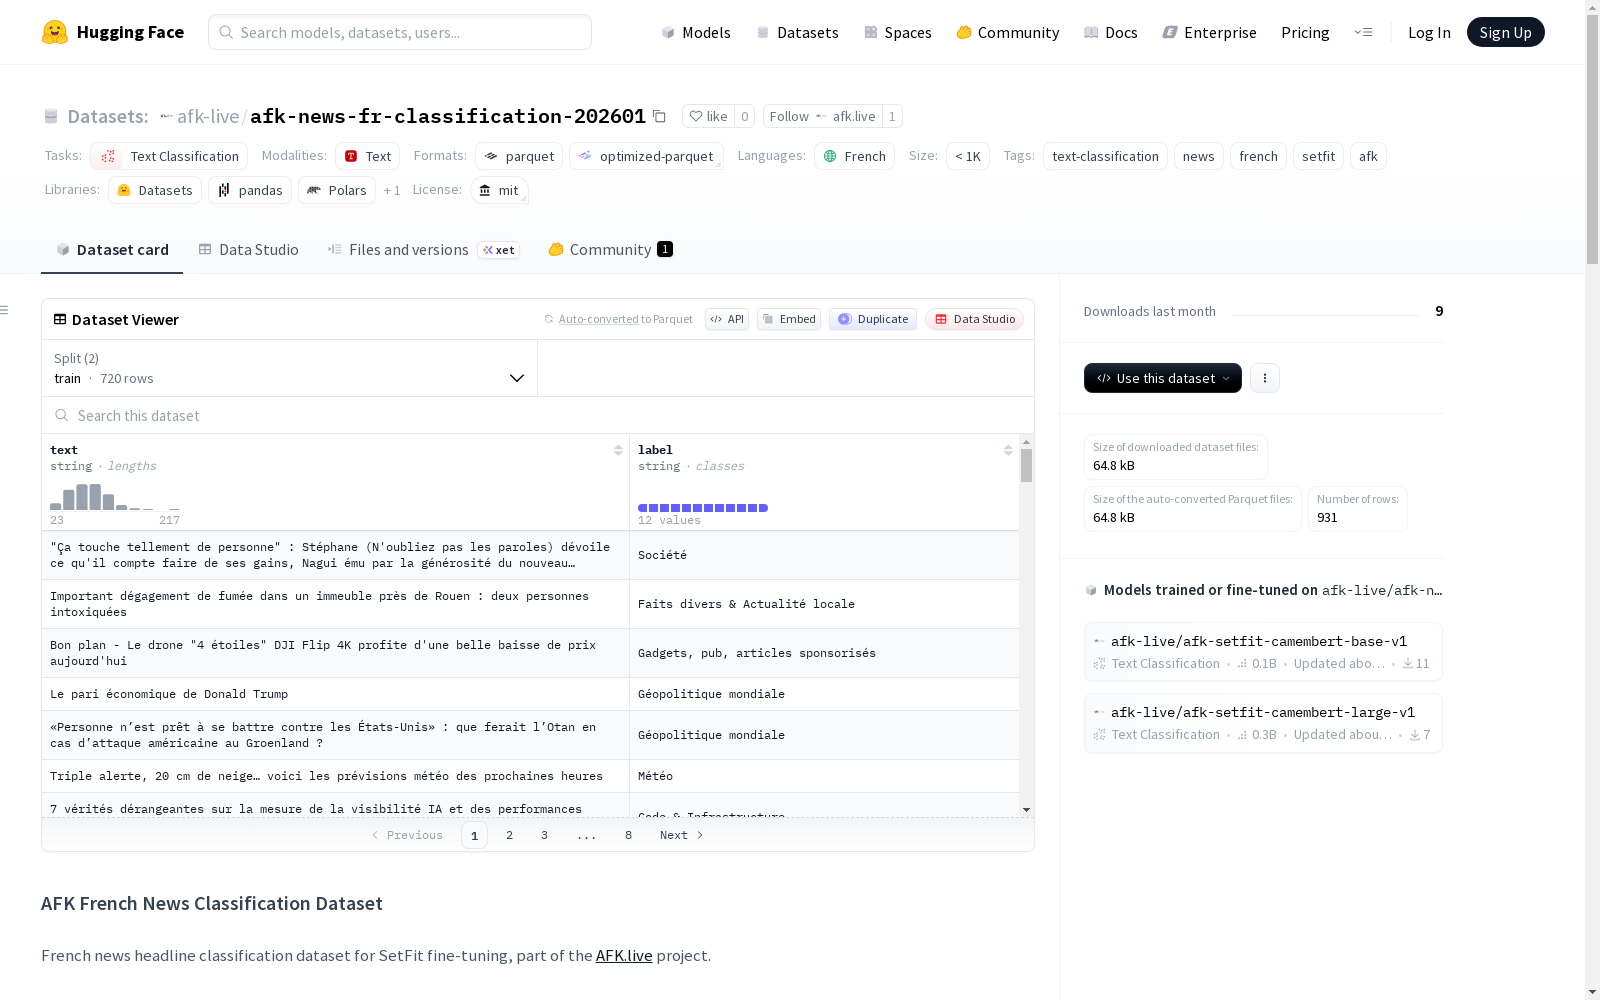Open the Community tab with 1 discussion

(610, 249)
